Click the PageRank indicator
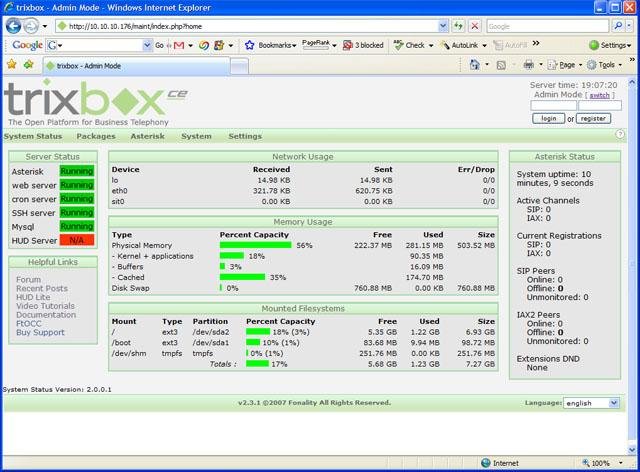Image resolution: width=640 pixels, height=472 pixels. tap(316, 45)
